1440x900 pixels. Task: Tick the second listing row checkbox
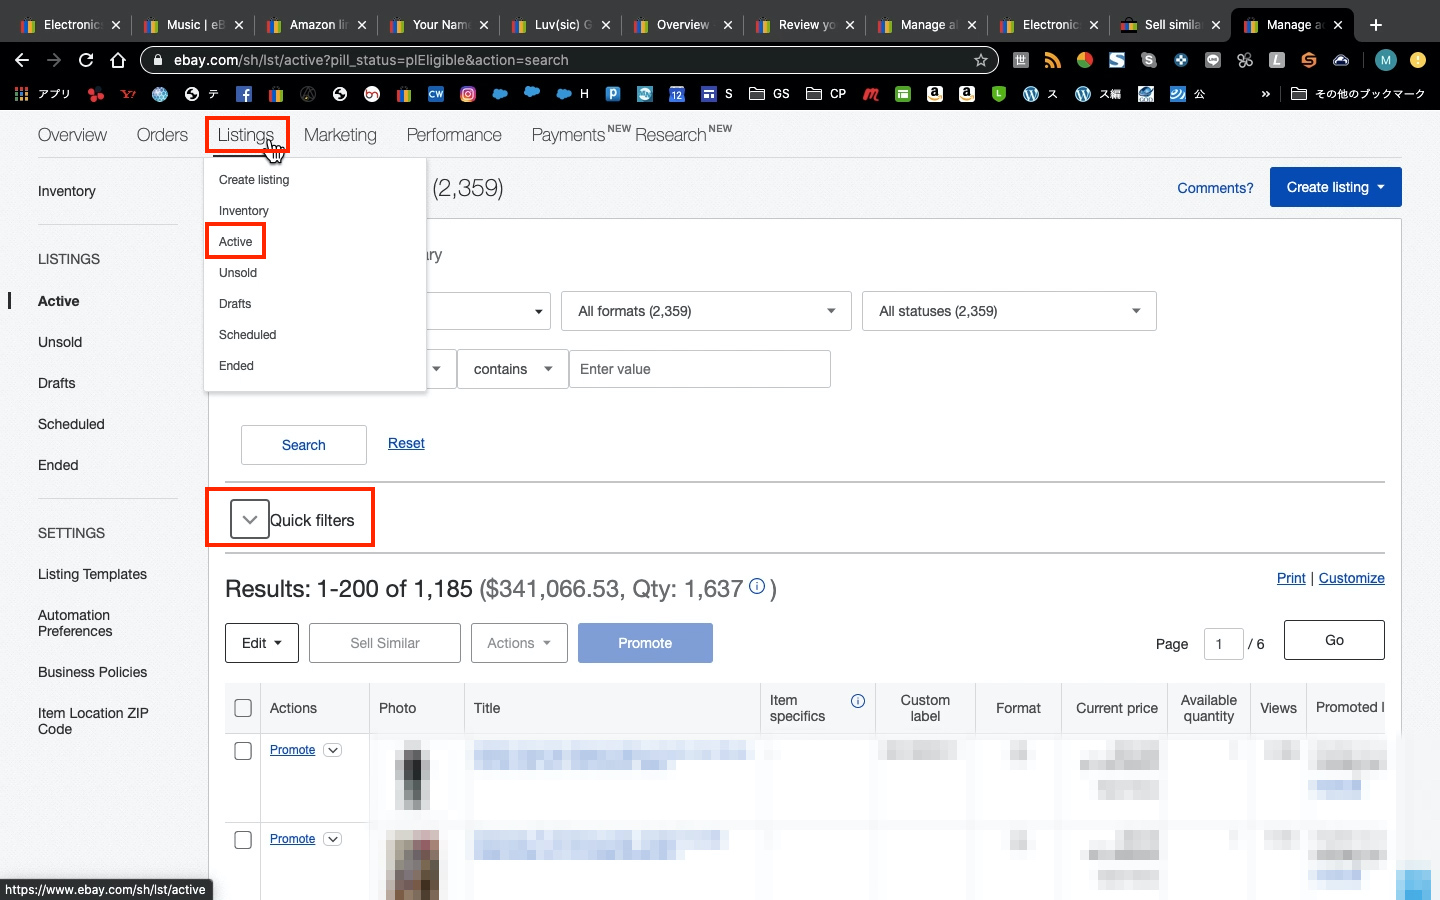click(243, 840)
